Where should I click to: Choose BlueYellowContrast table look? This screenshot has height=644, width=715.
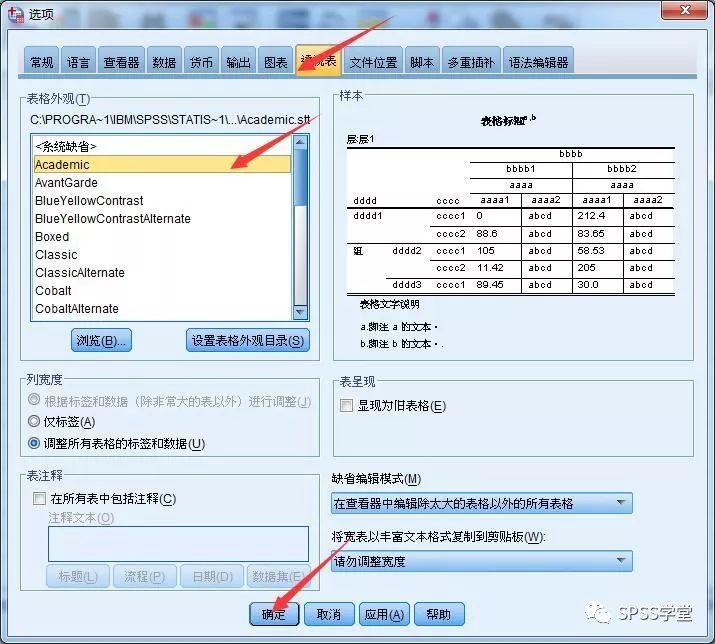[x=162, y=200]
